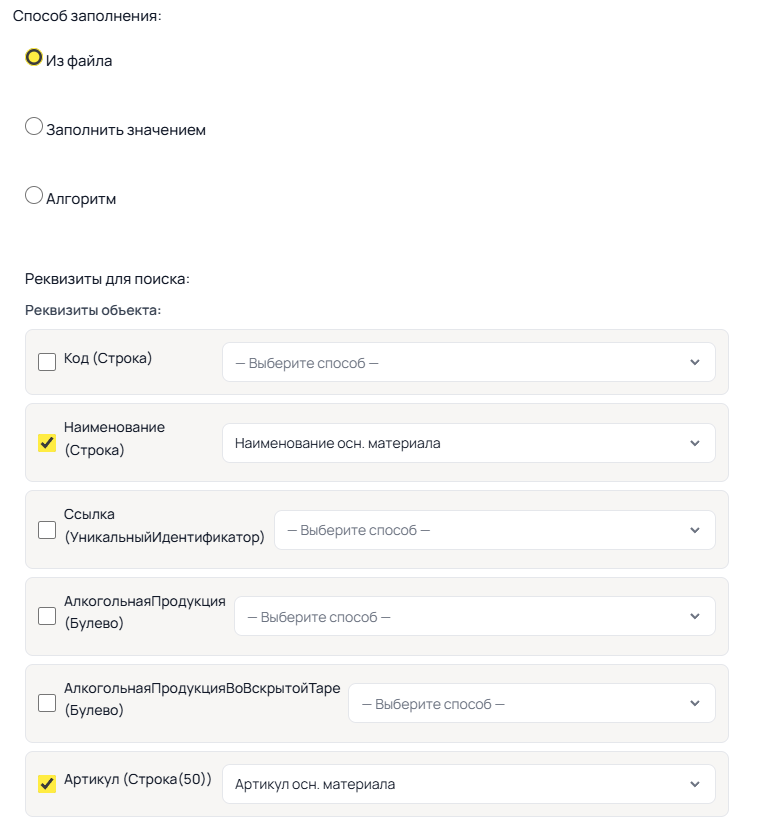Open the method dropdown for 'Код'
This screenshot has height=819, width=758.
(468, 362)
